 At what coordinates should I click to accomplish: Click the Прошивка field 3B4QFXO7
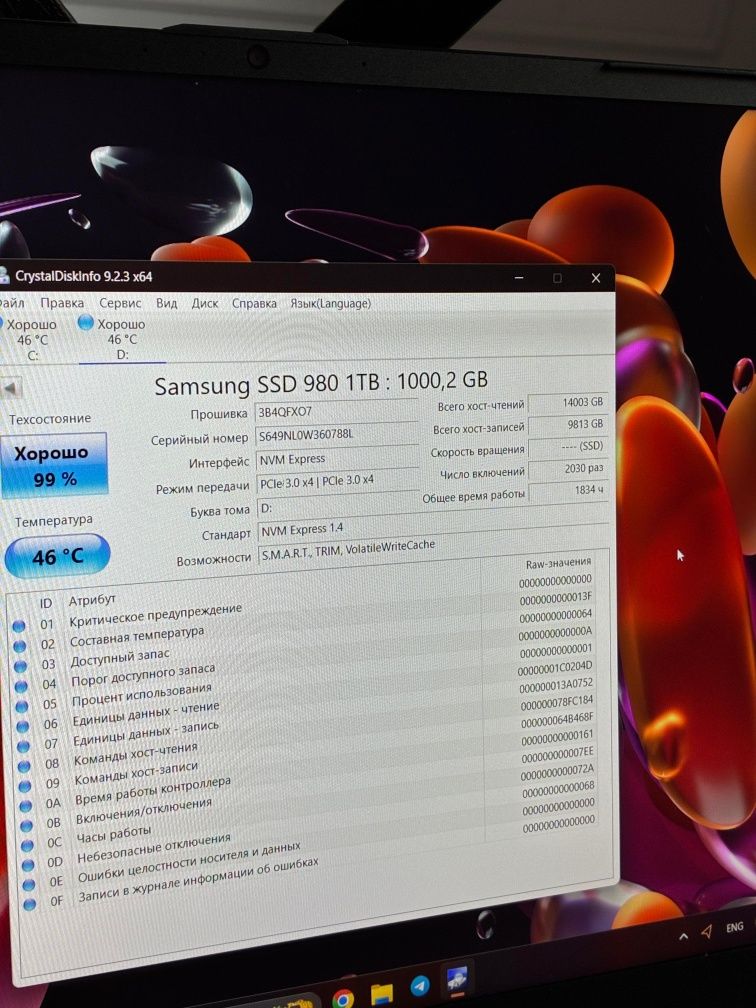click(337, 412)
